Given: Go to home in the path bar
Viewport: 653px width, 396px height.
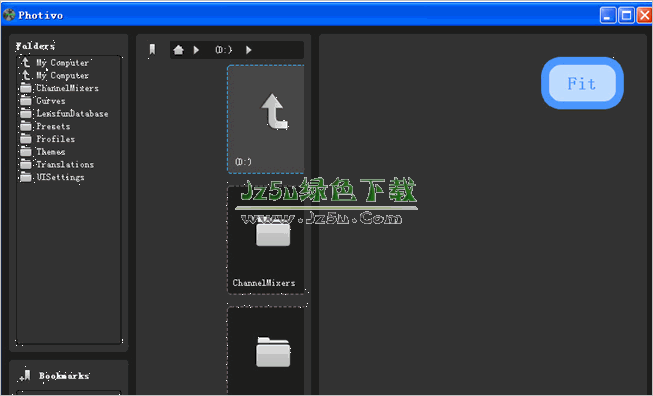Looking at the screenshot, I should coord(178,50).
